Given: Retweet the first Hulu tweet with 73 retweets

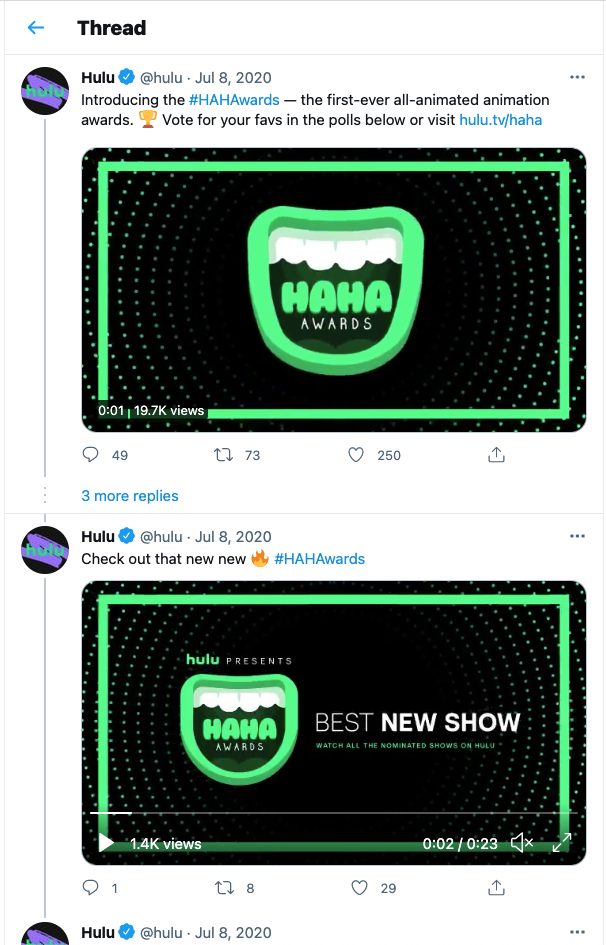Looking at the screenshot, I should [x=225, y=455].
